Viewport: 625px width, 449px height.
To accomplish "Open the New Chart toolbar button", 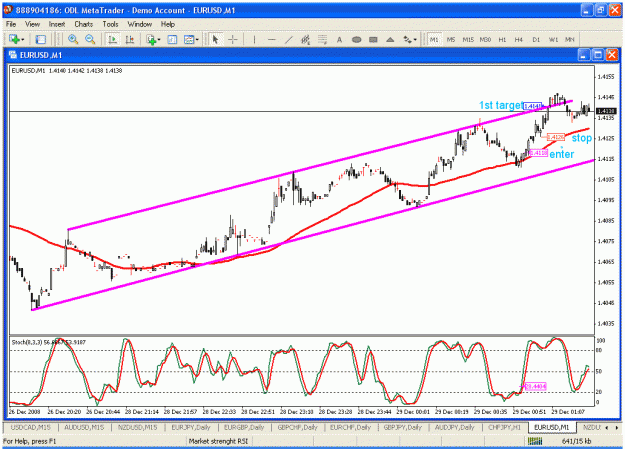I will (14, 39).
